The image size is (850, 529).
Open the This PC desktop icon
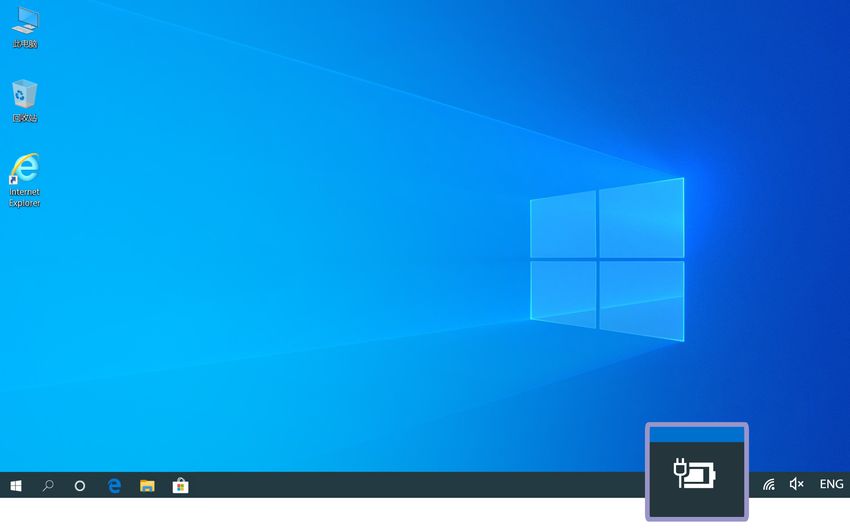25,27
